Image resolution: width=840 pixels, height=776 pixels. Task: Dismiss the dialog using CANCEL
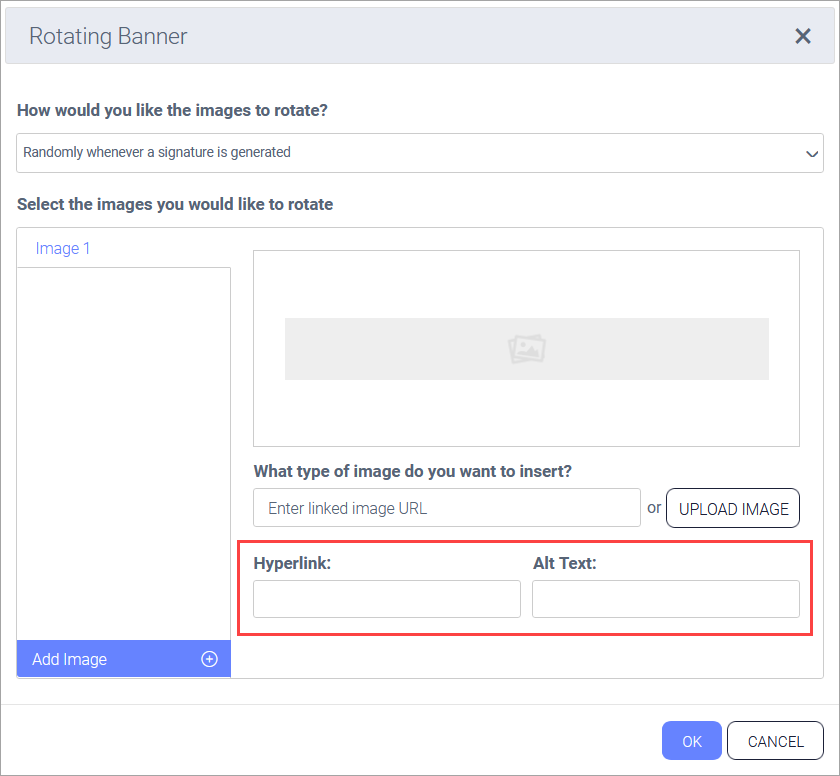pyautogui.click(x=775, y=741)
